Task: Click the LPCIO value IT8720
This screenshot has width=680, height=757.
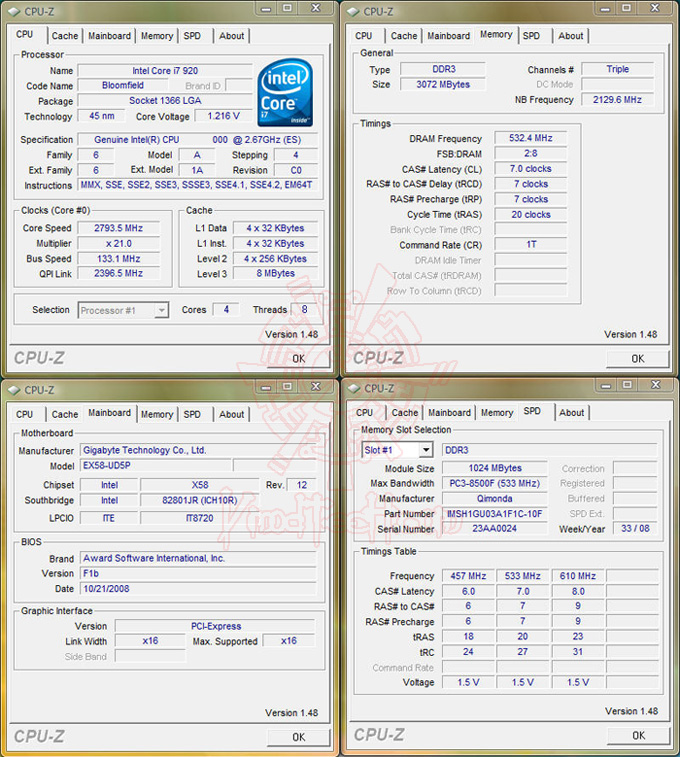Action: click(x=200, y=518)
